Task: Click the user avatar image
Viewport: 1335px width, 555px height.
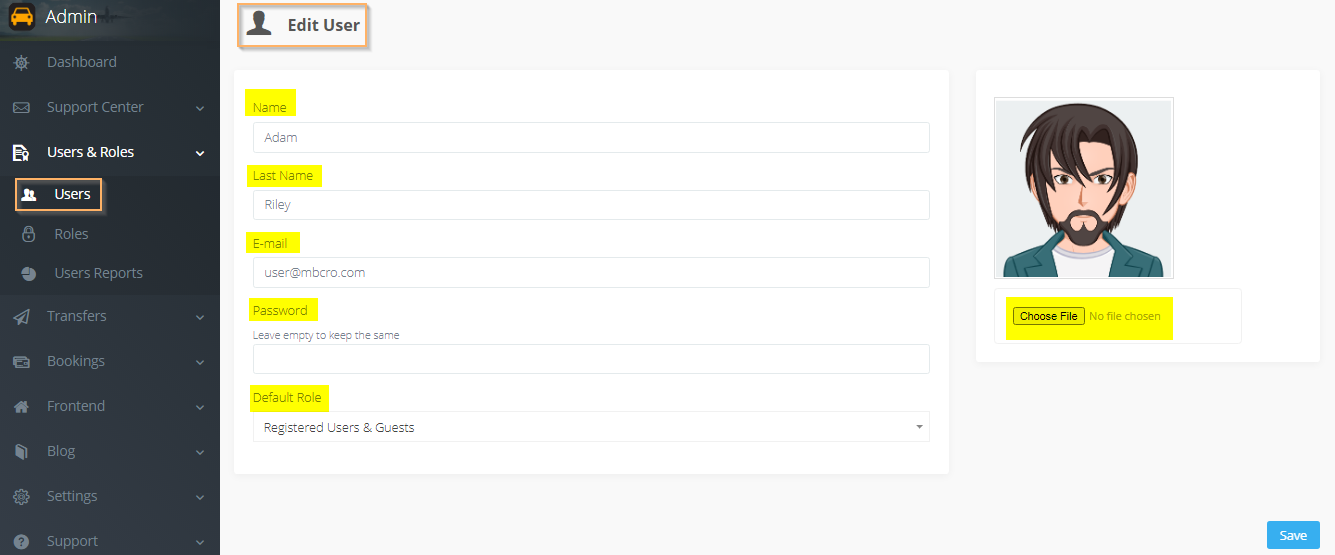Action: point(1083,188)
